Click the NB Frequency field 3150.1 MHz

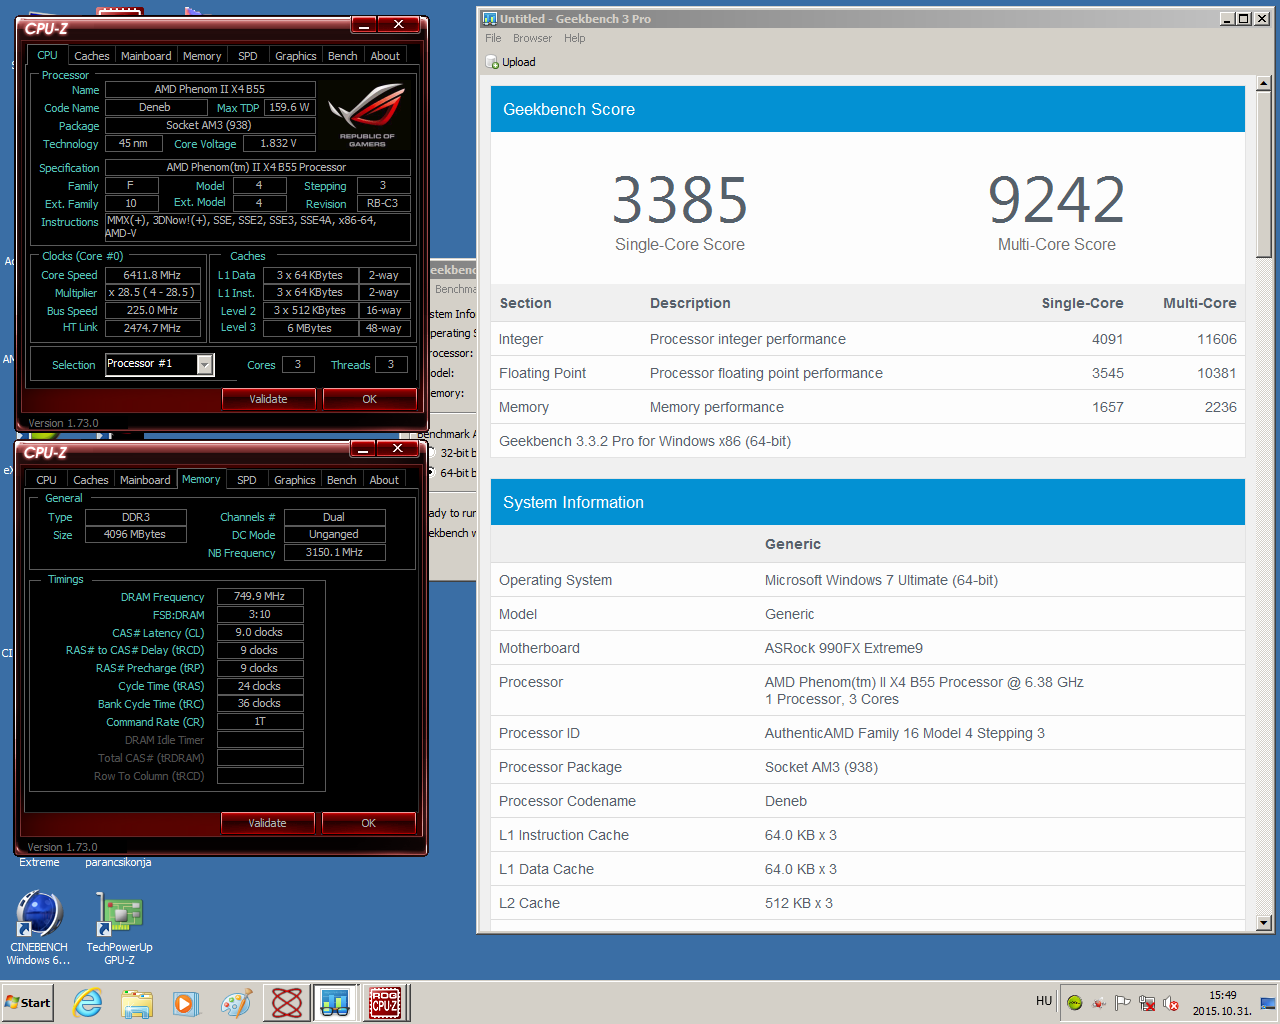coord(334,552)
